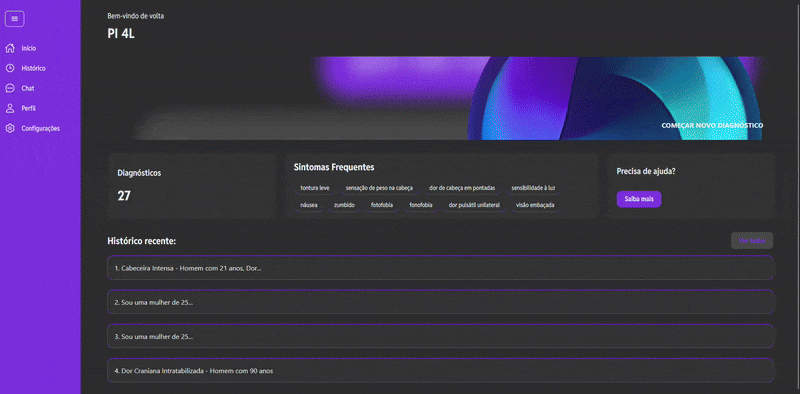Image resolution: width=800 pixels, height=394 pixels.
Task: Select the 'sensibilidade à luz' tag
Action: point(533,188)
